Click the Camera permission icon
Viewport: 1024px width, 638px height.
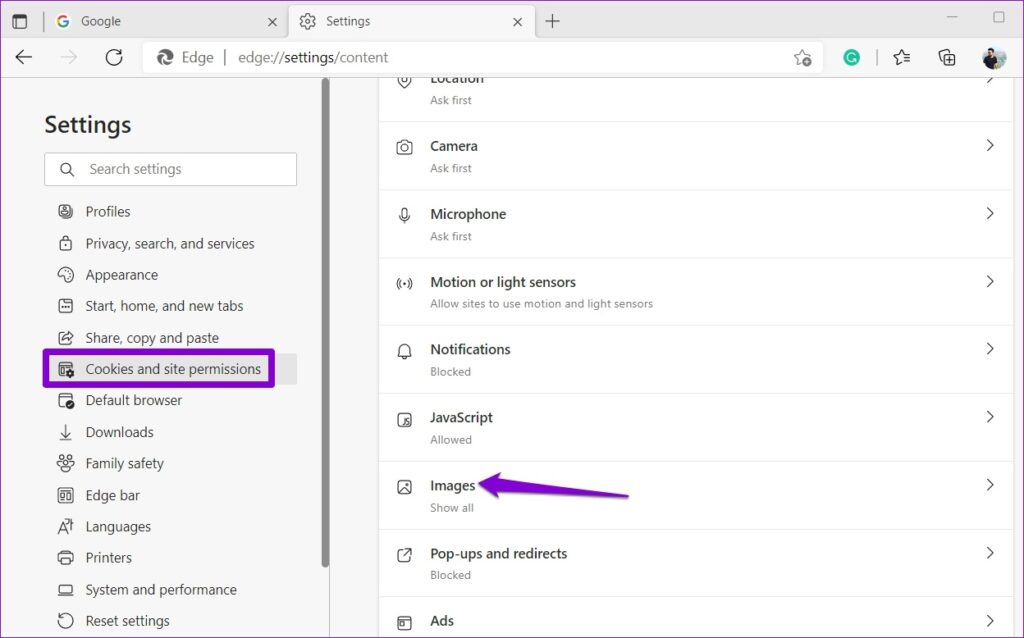coord(404,146)
